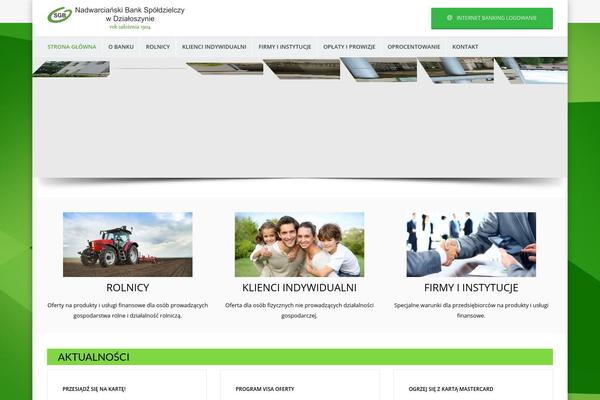Click the business handshake image

pyautogui.click(x=471, y=244)
